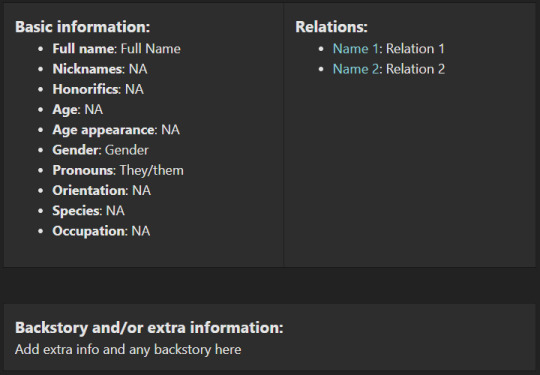The width and height of the screenshot is (540, 375).
Task: Click Relation 1 text
Action: [415, 49]
